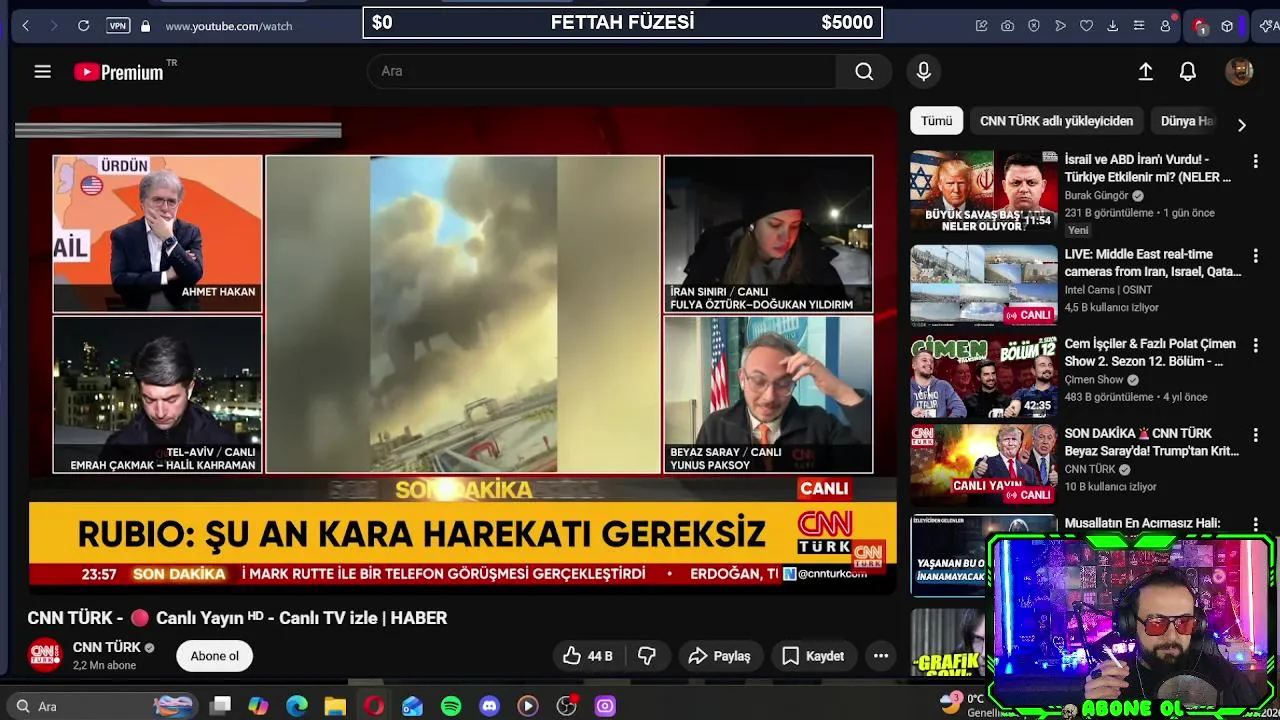Image resolution: width=1280 pixels, height=720 pixels.
Task: Add bookmark with the heart icon
Action: (x=1086, y=26)
